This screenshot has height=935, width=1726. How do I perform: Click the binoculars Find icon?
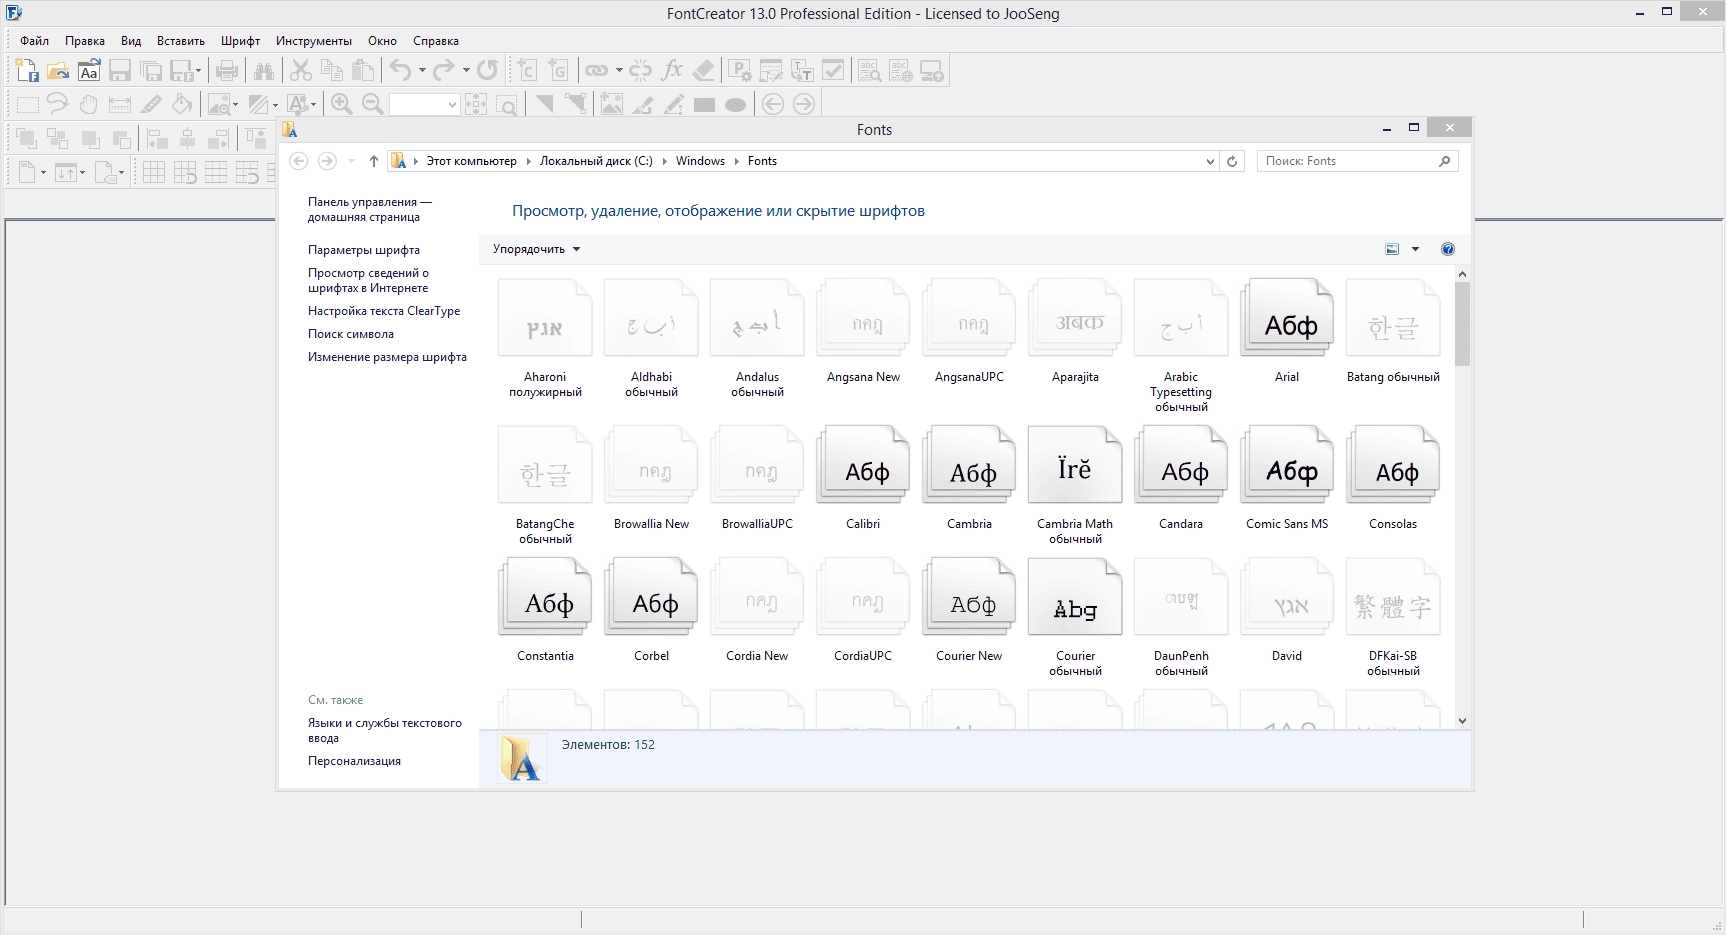(264, 70)
